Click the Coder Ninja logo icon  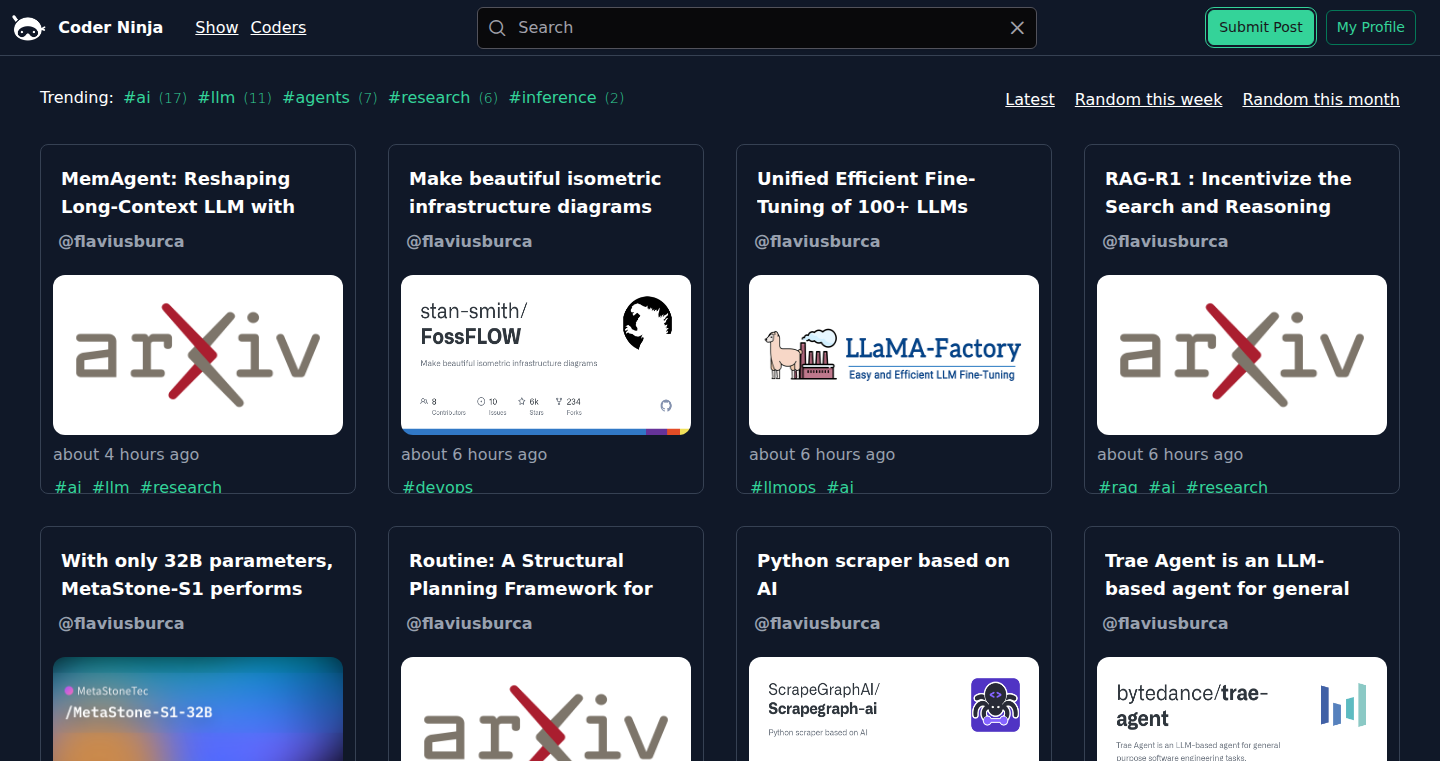tap(28, 28)
